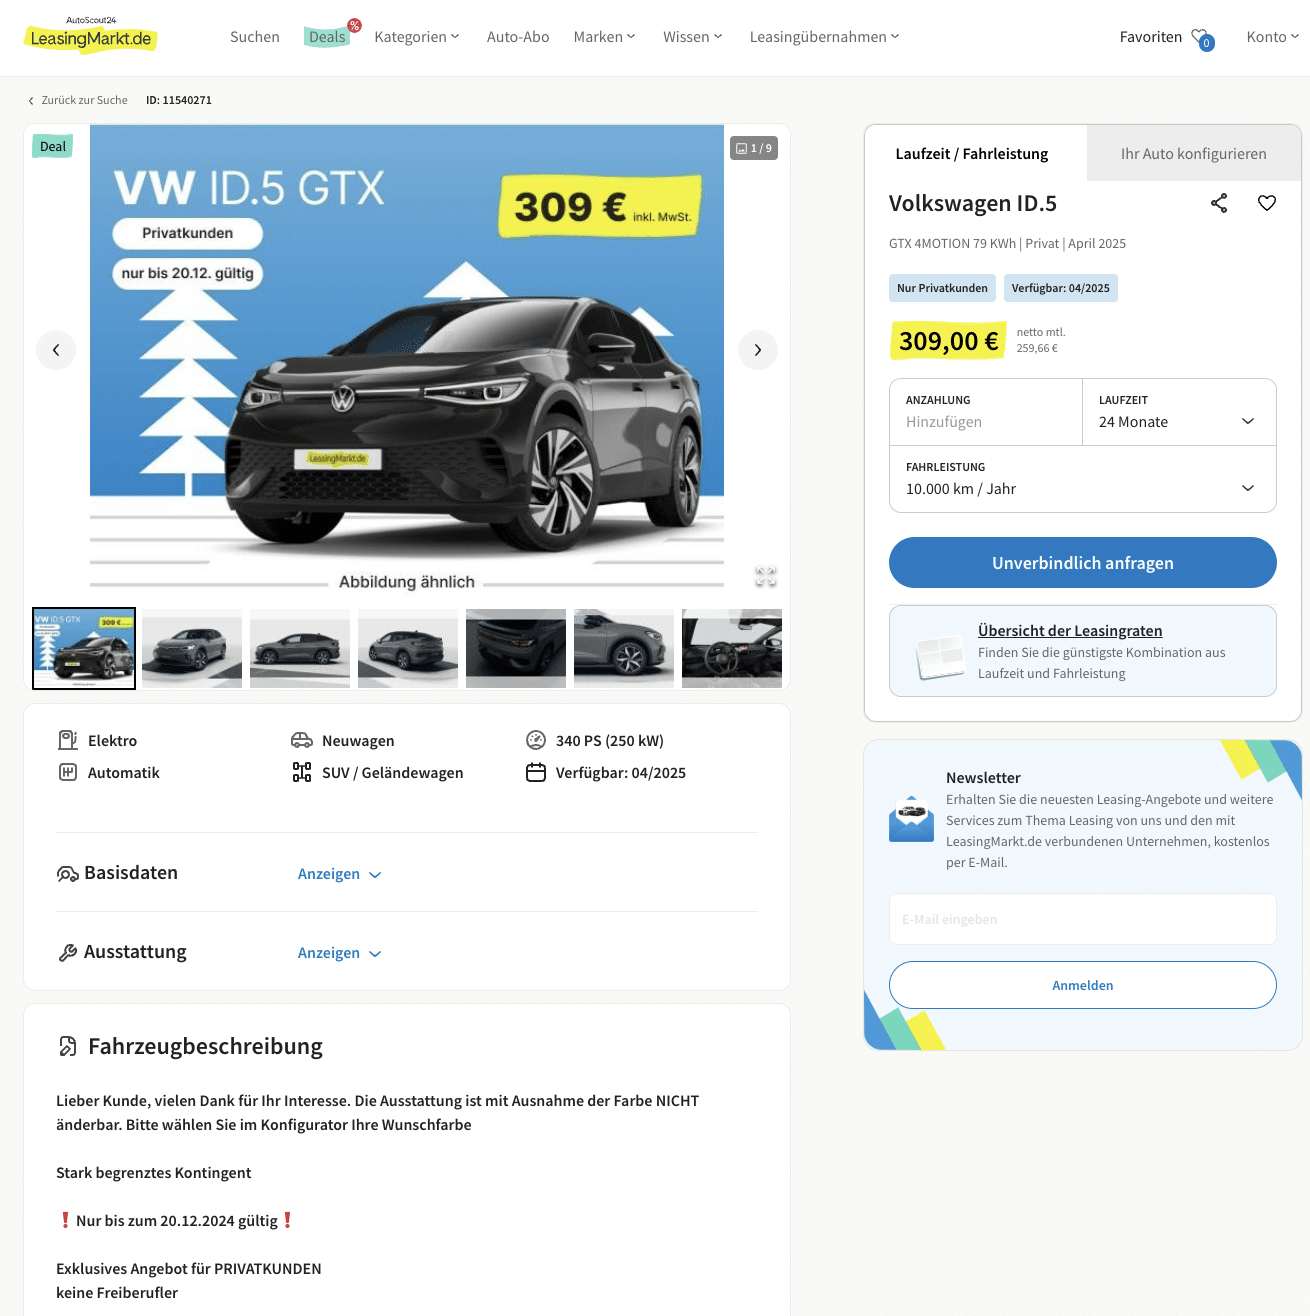Open the Laufzeit 24 Monate dropdown
Screen dimensions: 1310x1316
pyautogui.click(x=1179, y=412)
